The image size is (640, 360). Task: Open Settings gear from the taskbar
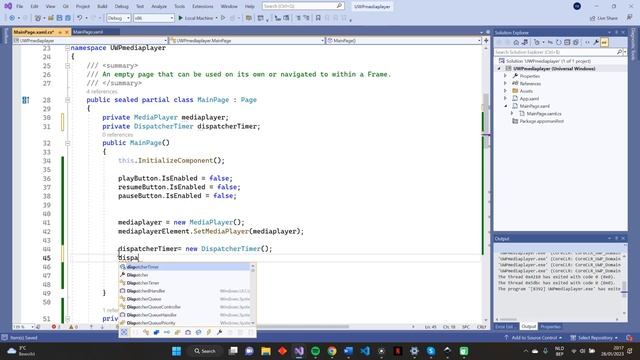coord(414,351)
